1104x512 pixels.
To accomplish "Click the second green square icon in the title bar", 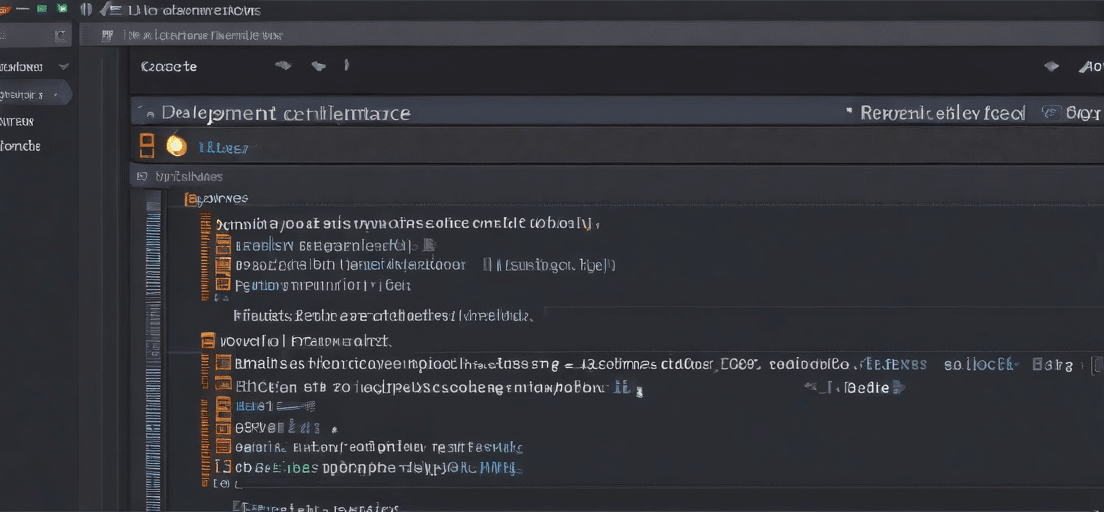I will 62,8.
